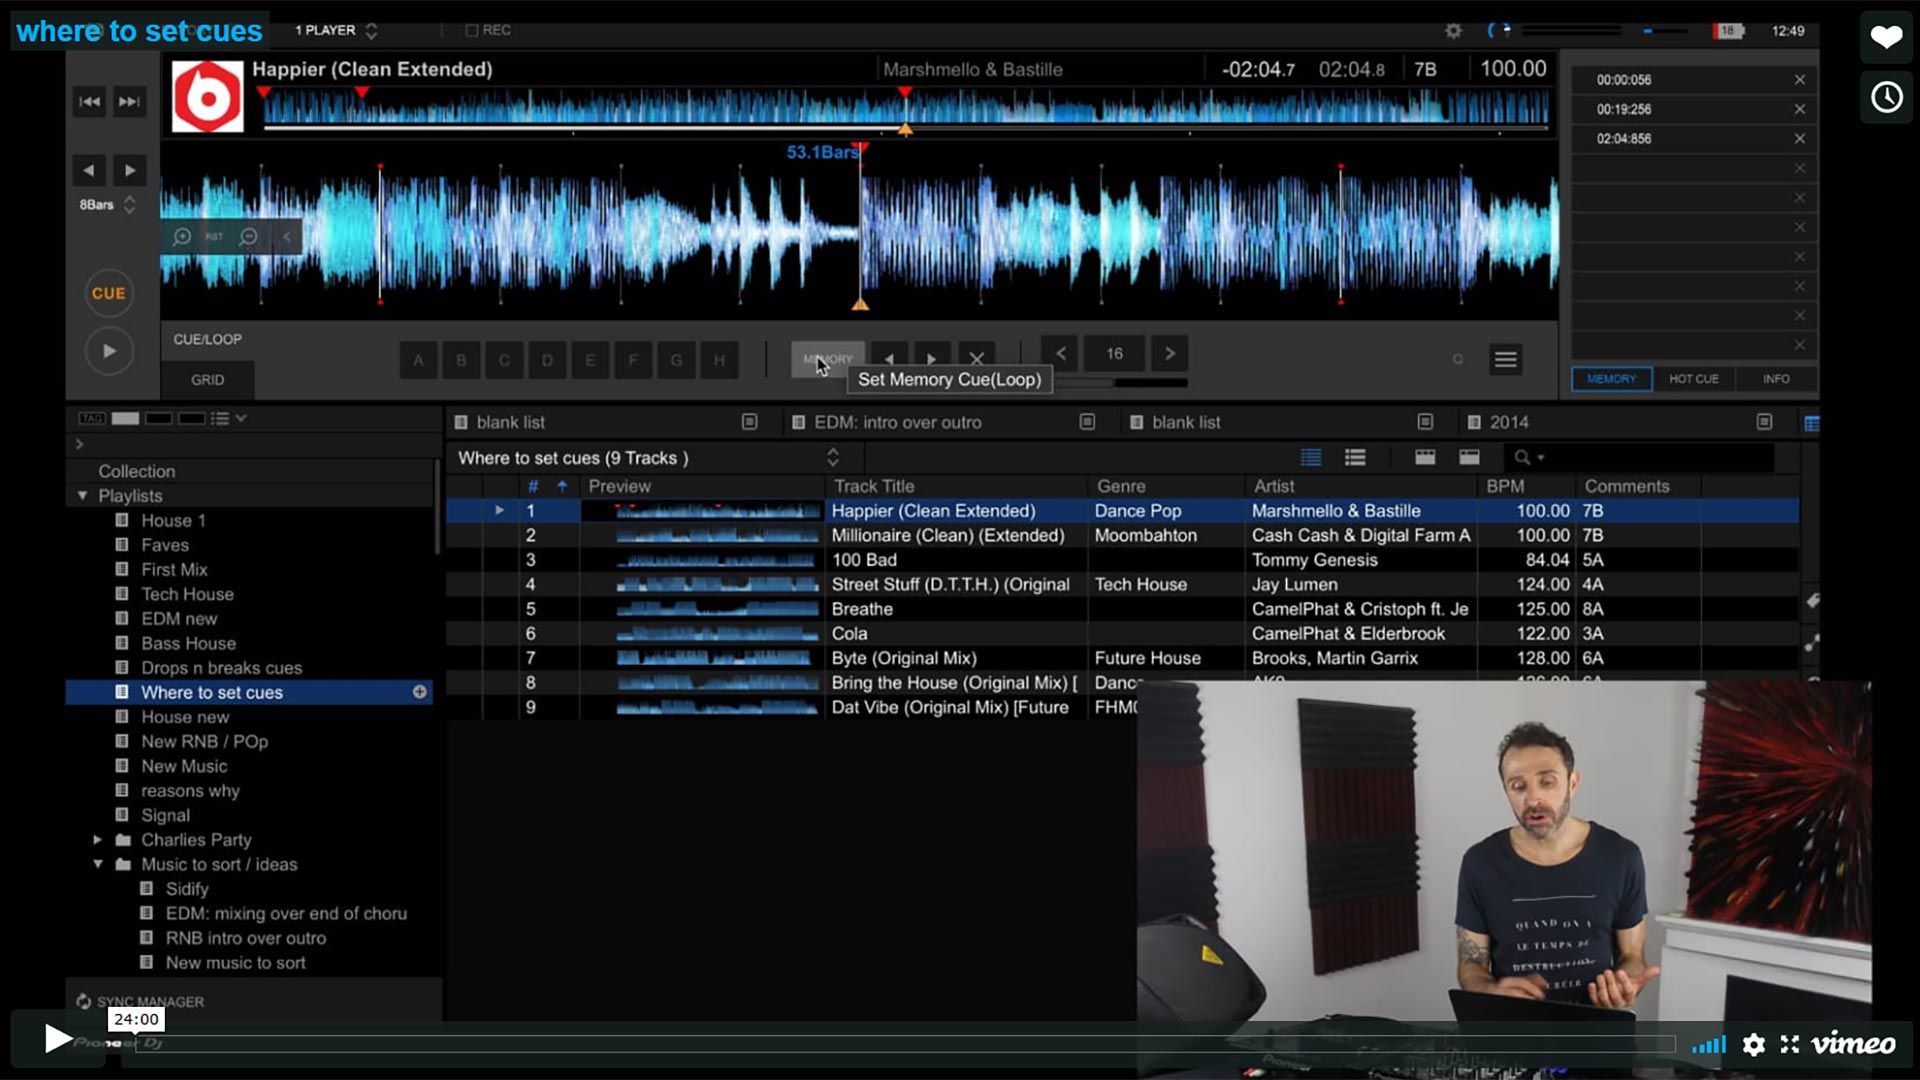Toggle the TAG filter button
The width and height of the screenshot is (1920, 1080).
coord(92,418)
